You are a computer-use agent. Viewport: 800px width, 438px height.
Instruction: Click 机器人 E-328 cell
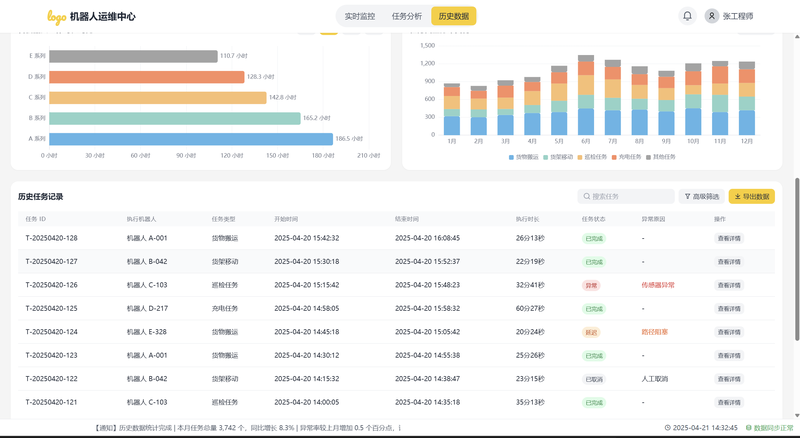146,332
